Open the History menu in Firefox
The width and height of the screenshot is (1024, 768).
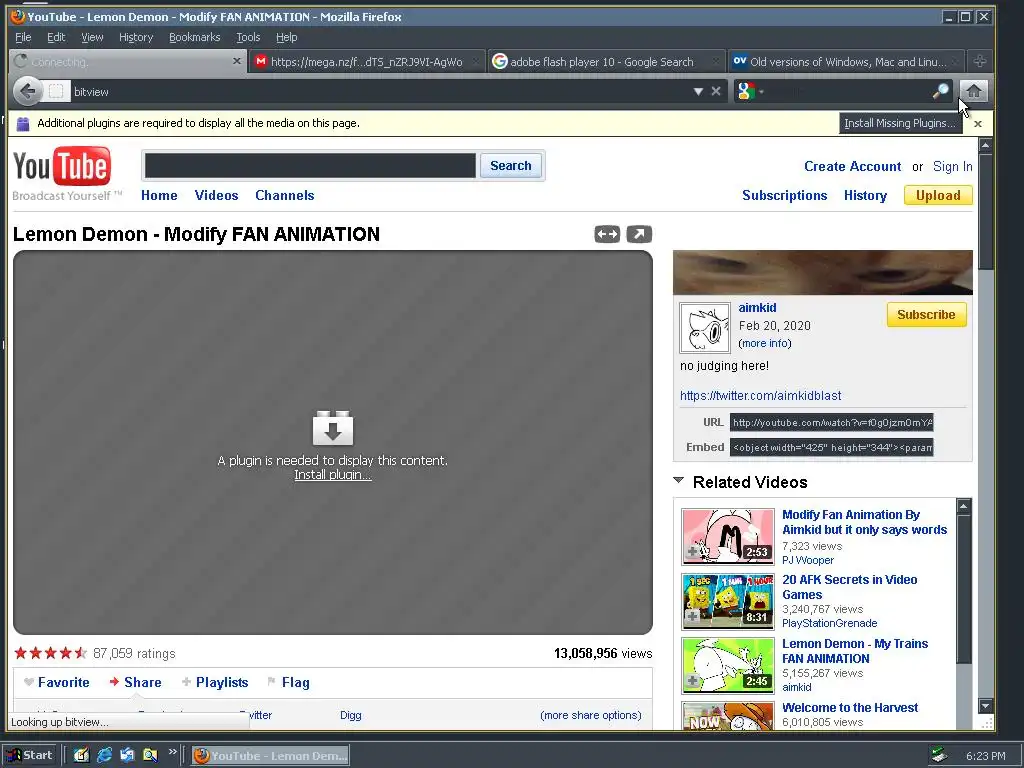click(x=136, y=37)
